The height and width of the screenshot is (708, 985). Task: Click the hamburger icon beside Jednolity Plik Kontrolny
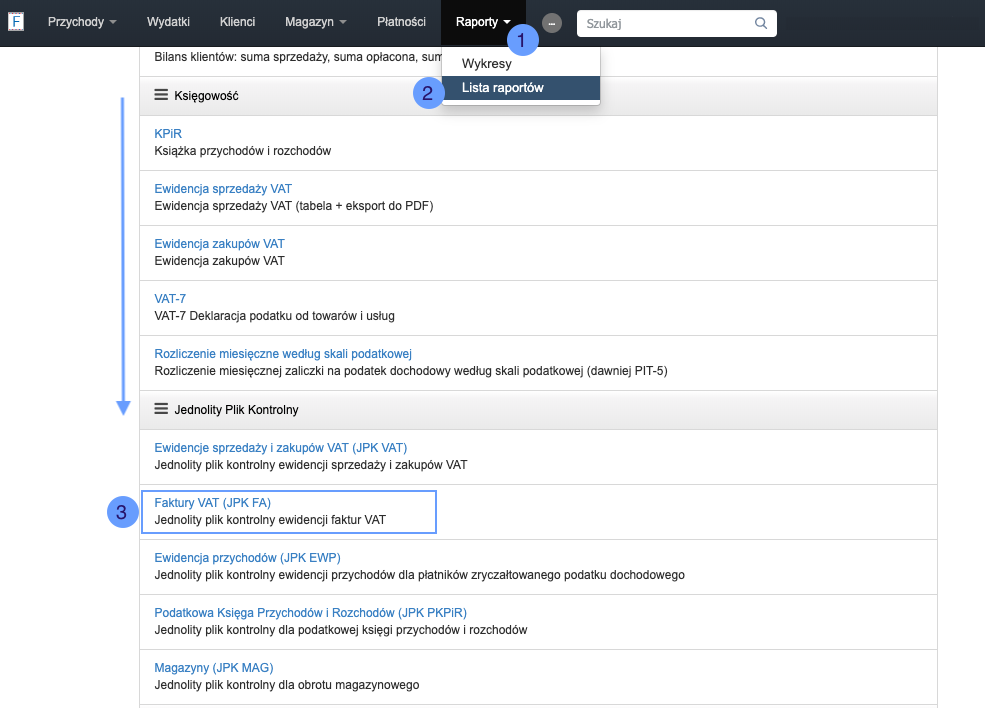click(161, 409)
